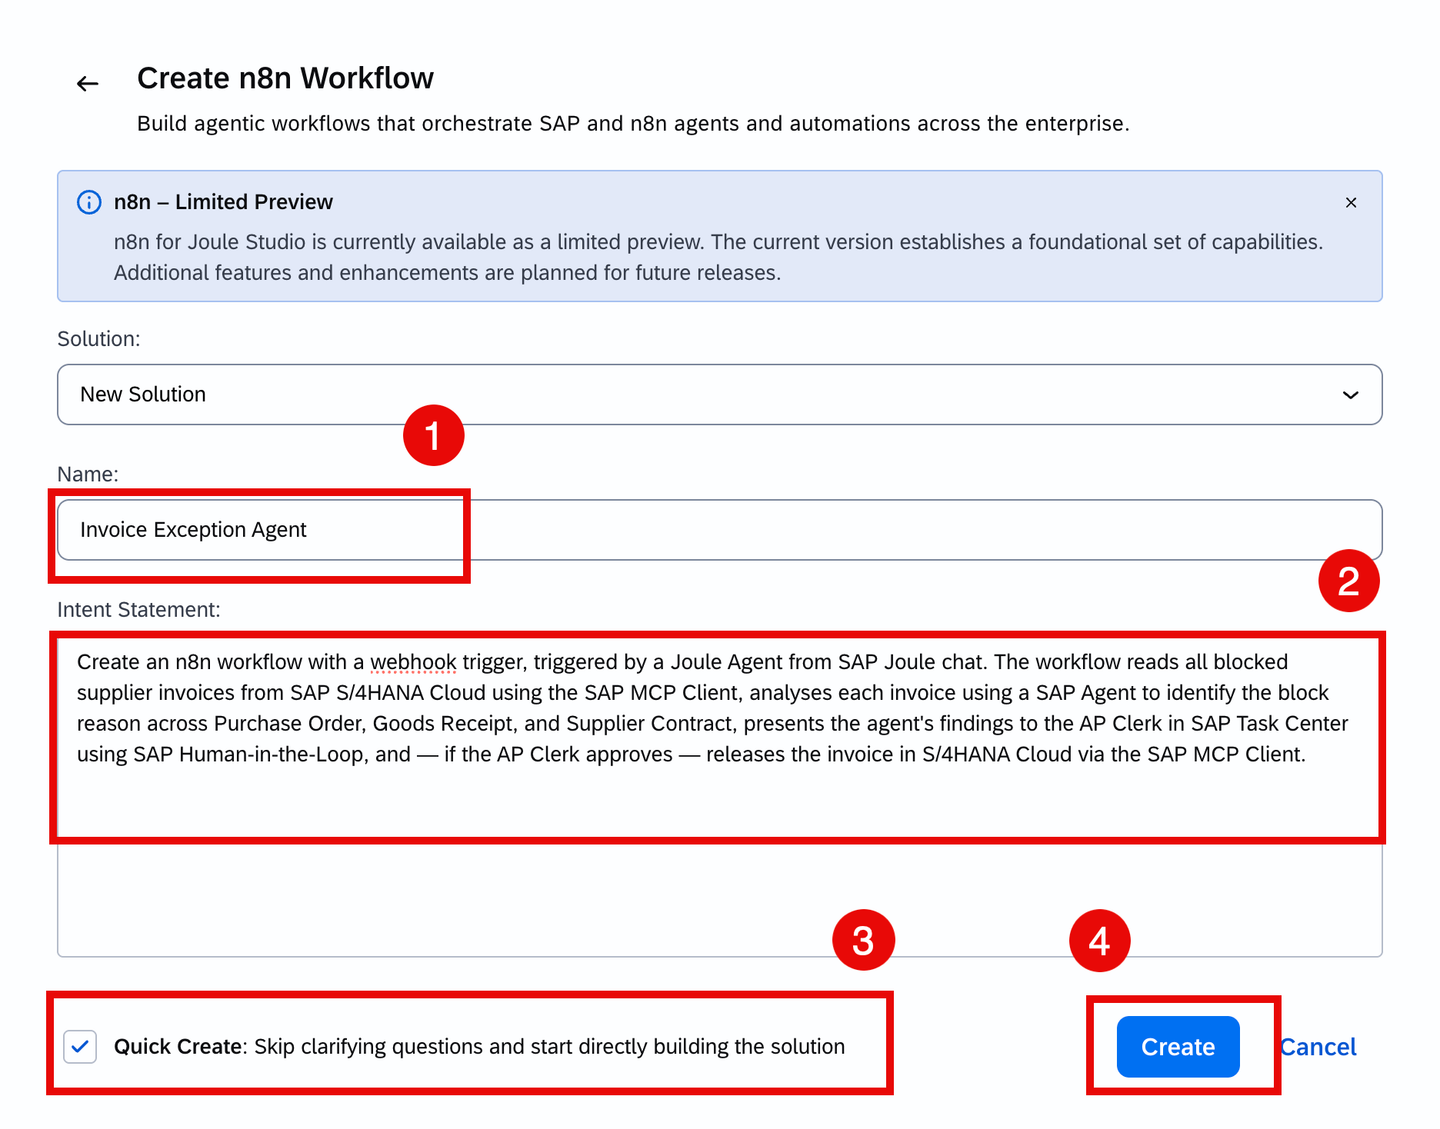
Task: Click the Name field with Invoice Exception Agent
Action: click(x=720, y=530)
